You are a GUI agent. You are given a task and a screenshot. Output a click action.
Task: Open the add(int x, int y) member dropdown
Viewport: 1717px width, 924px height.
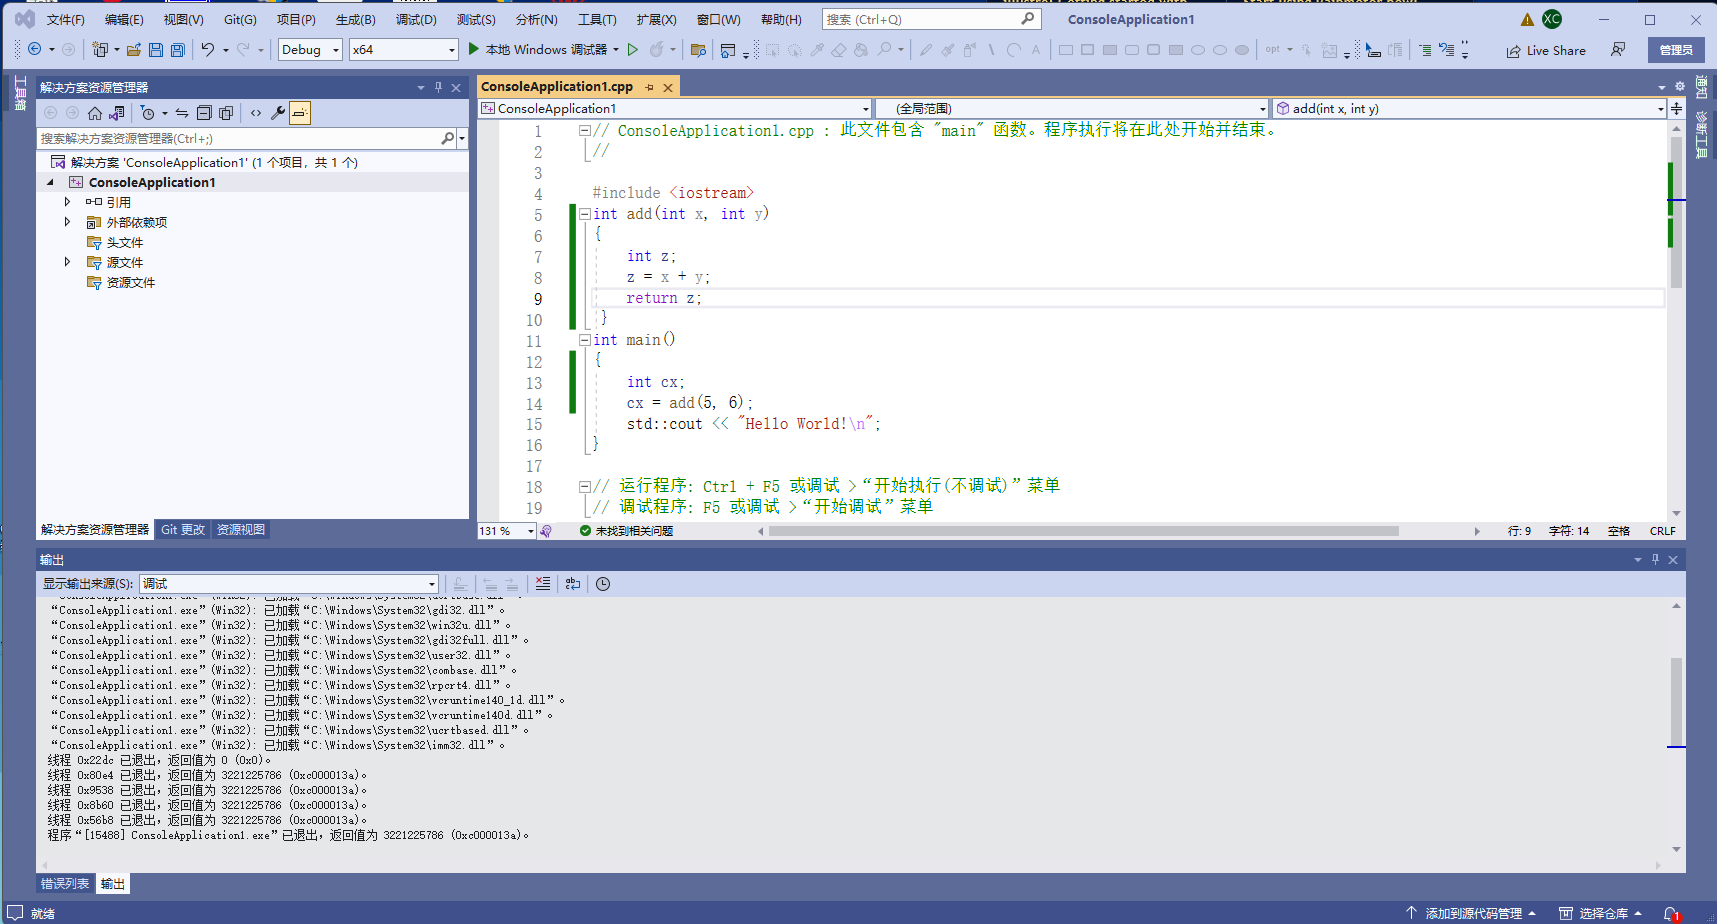click(x=1469, y=108)
